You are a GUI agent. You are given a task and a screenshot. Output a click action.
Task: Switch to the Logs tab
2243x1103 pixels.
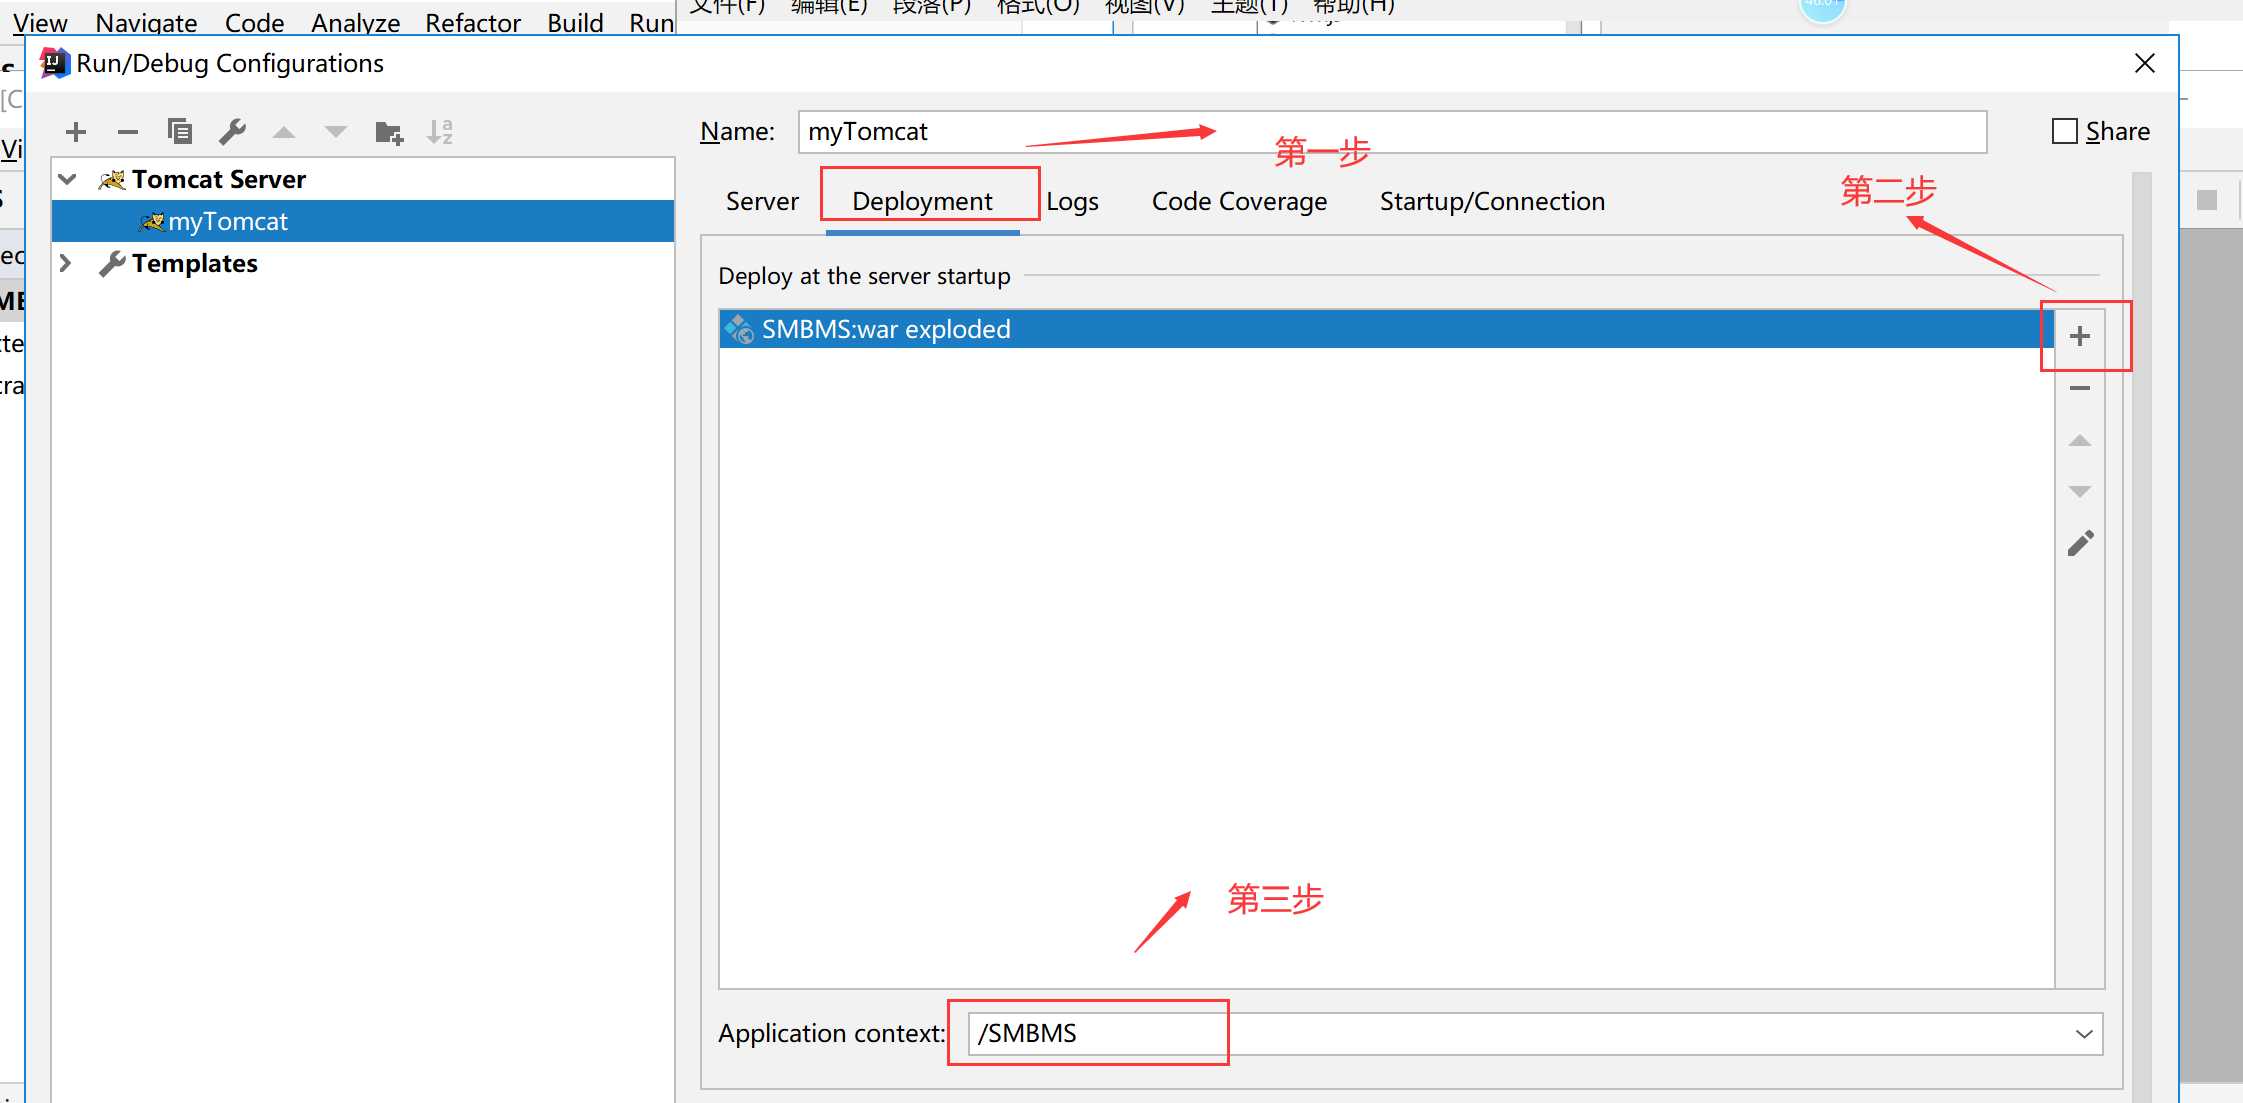pos(1072,202)
